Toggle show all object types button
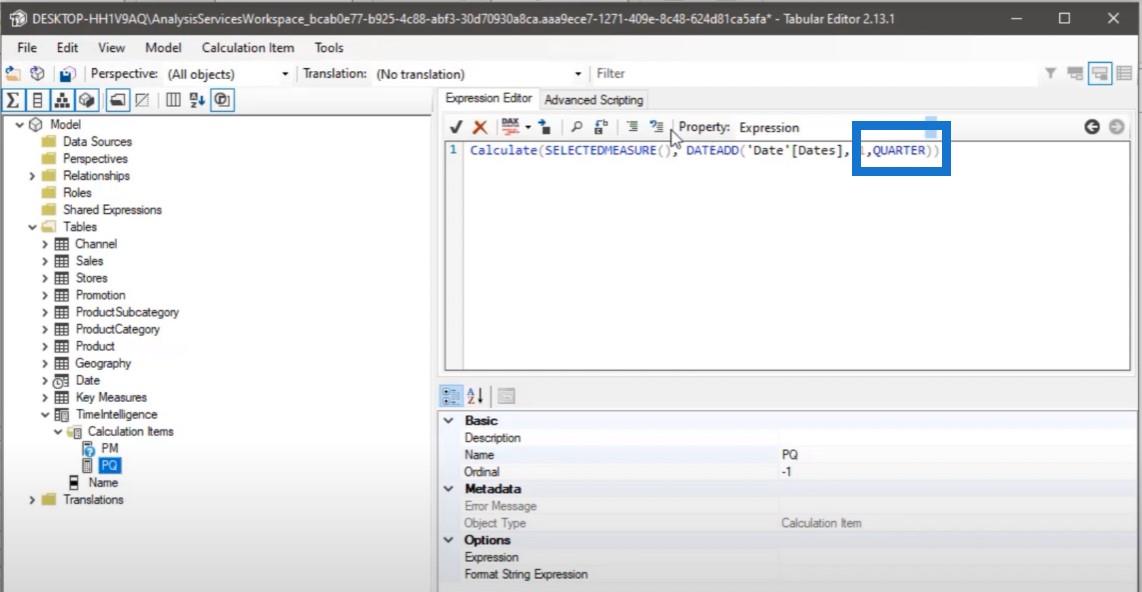Viewport: 1142px width, 592px height. (221, 100)
